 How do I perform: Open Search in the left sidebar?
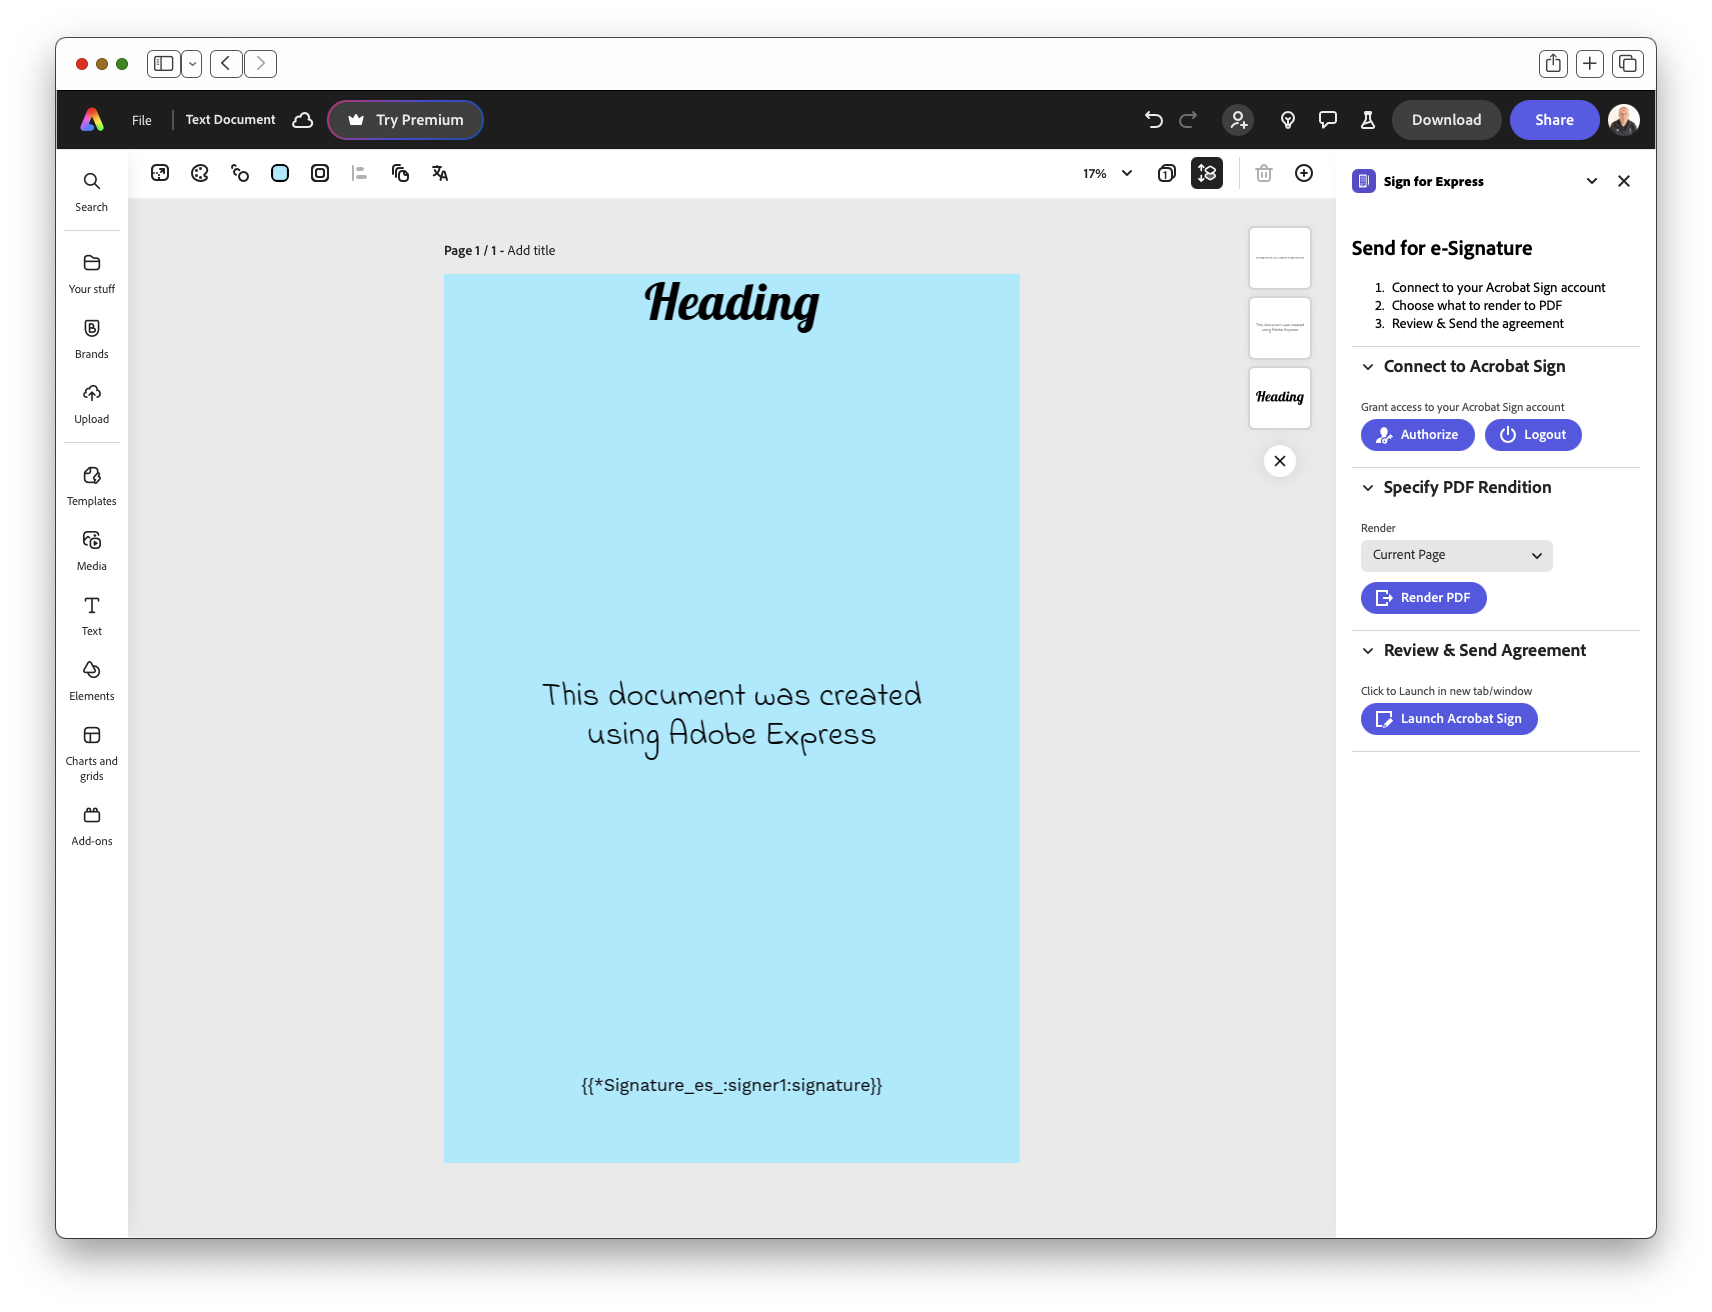click(91, 191)
